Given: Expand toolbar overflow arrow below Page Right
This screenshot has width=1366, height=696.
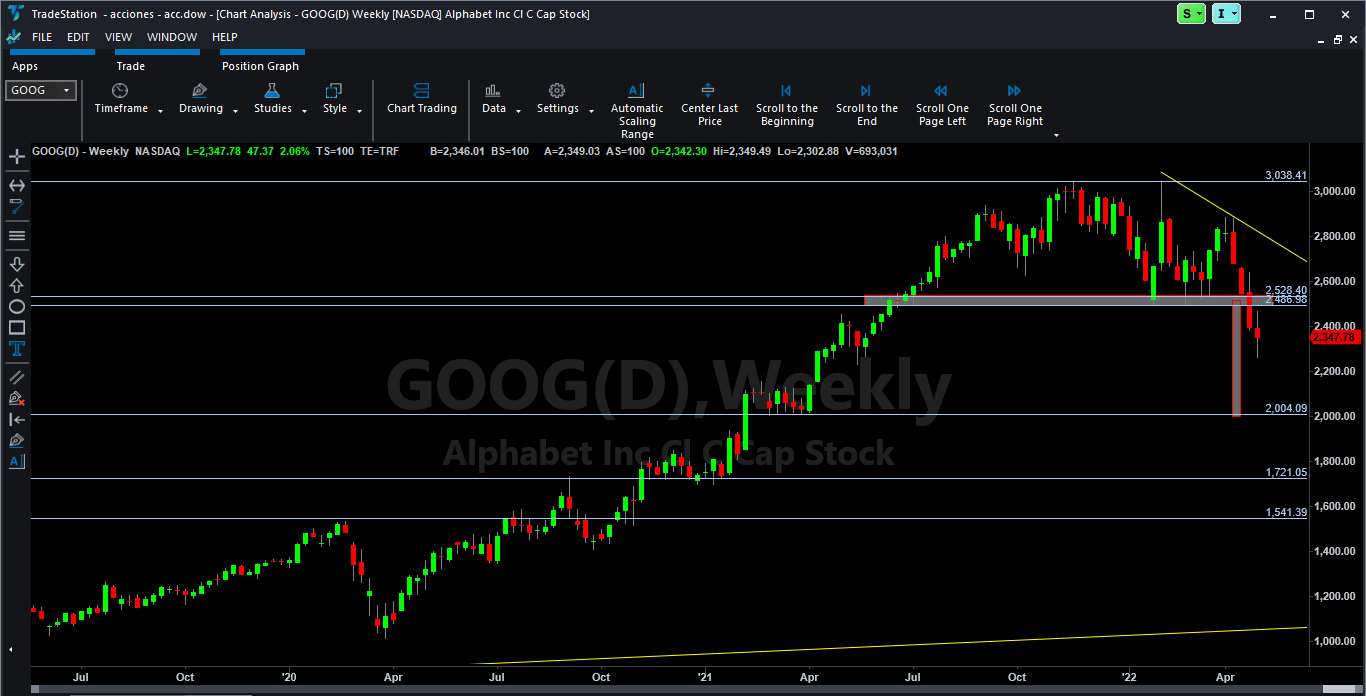Looking at the screenshot, I should [1056, 135].
